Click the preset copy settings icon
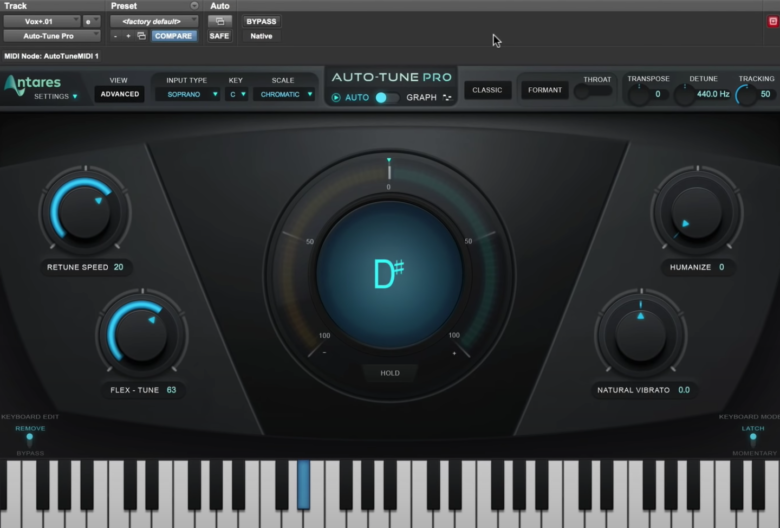Screen dimensions: 780x528 (x=142, y=36)
